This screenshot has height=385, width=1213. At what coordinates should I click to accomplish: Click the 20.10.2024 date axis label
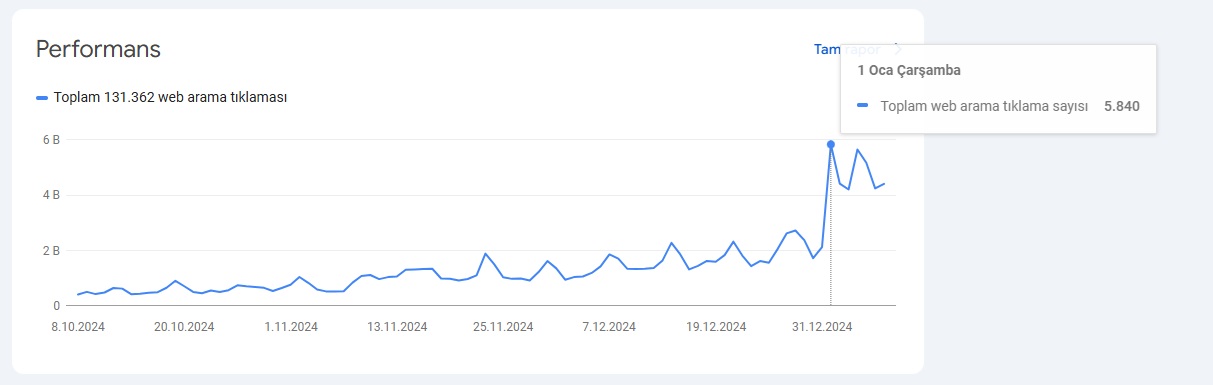(184, 326)
